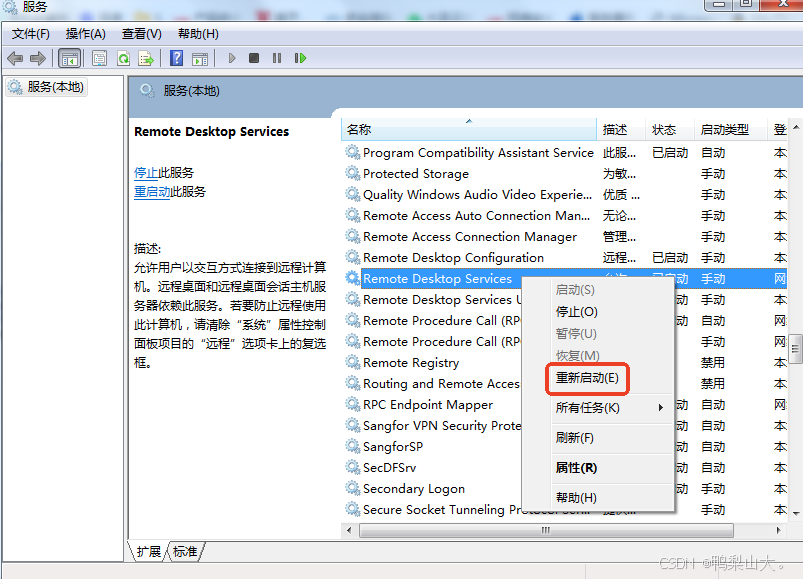The width and height of the screenshot is (803, 579).
Task: Click vertical scrollbar down arrow
Action: [796, 513]
